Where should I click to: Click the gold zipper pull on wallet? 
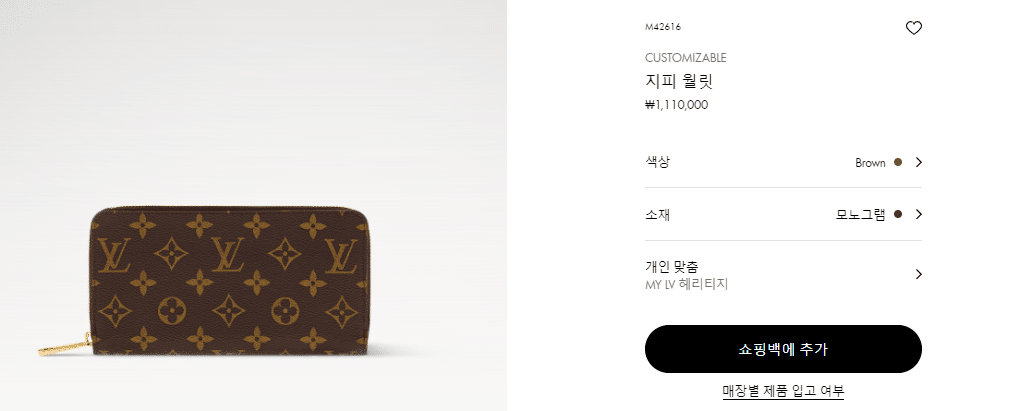tap(64, 345)
